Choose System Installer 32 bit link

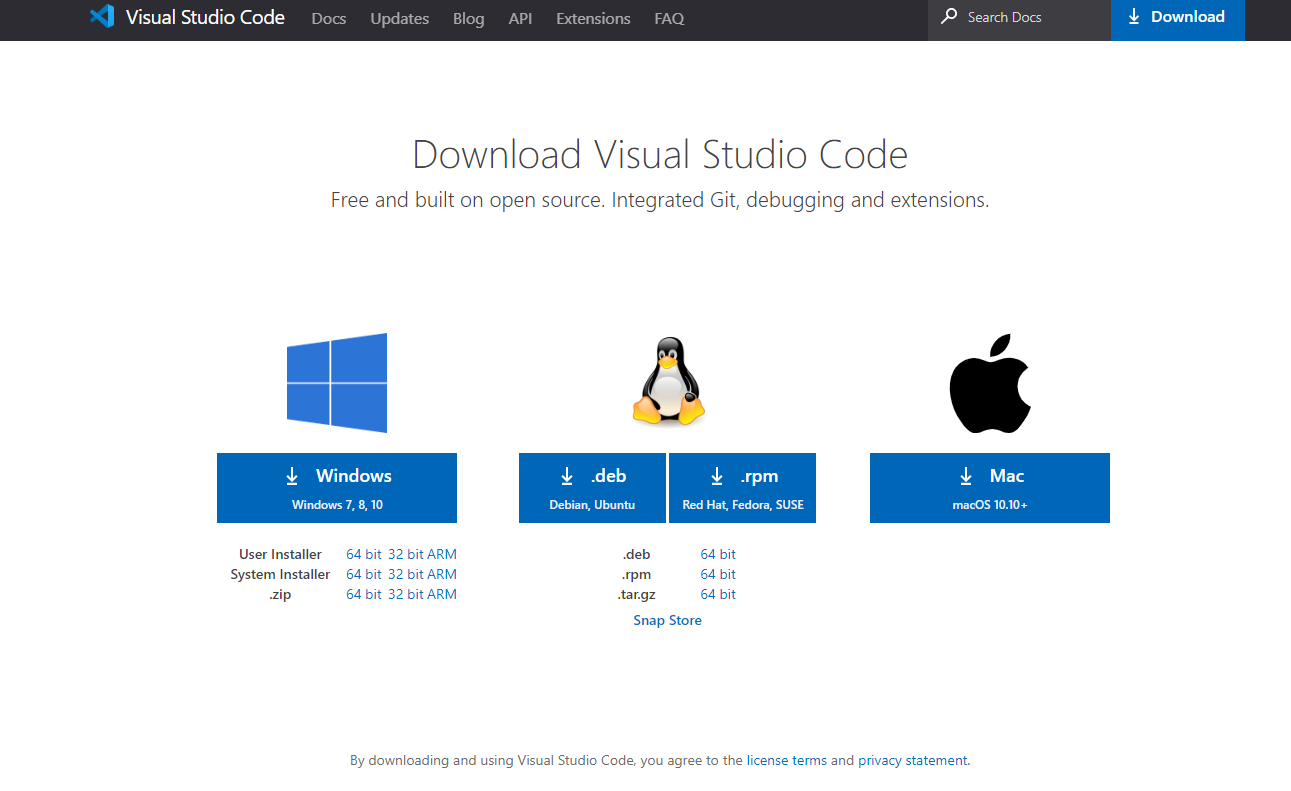pos(406,574)
